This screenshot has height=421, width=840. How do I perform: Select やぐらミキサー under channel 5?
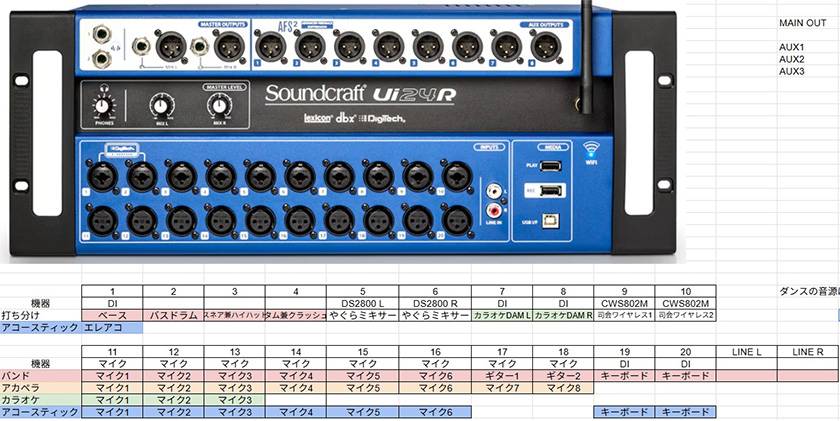click(x=363, y=315)
